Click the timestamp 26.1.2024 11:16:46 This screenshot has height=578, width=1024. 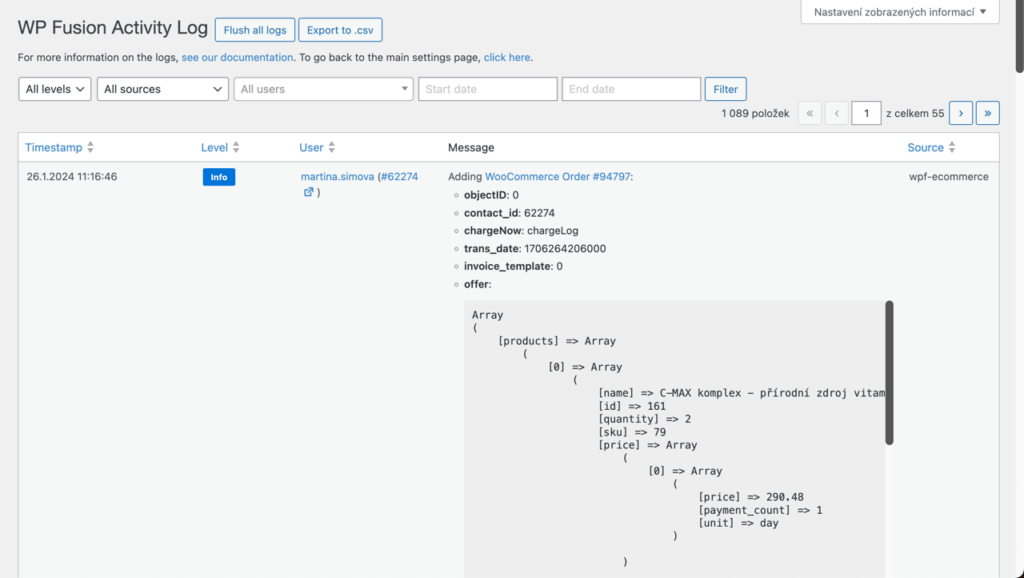[x=72, y=176]
